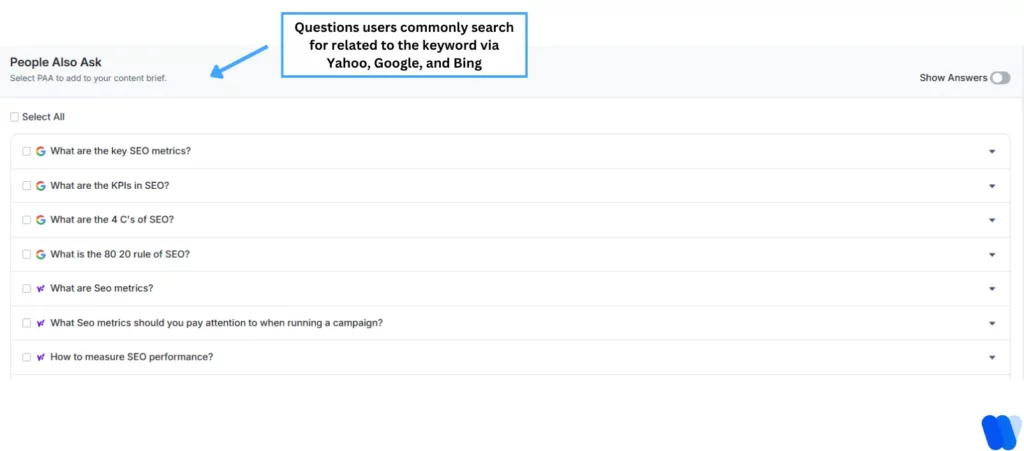Viewport: 1024px width, 451px height.
Task: Check 'What are the KPIs in SEO?' checkbox
Action: [x=27, y=185]
